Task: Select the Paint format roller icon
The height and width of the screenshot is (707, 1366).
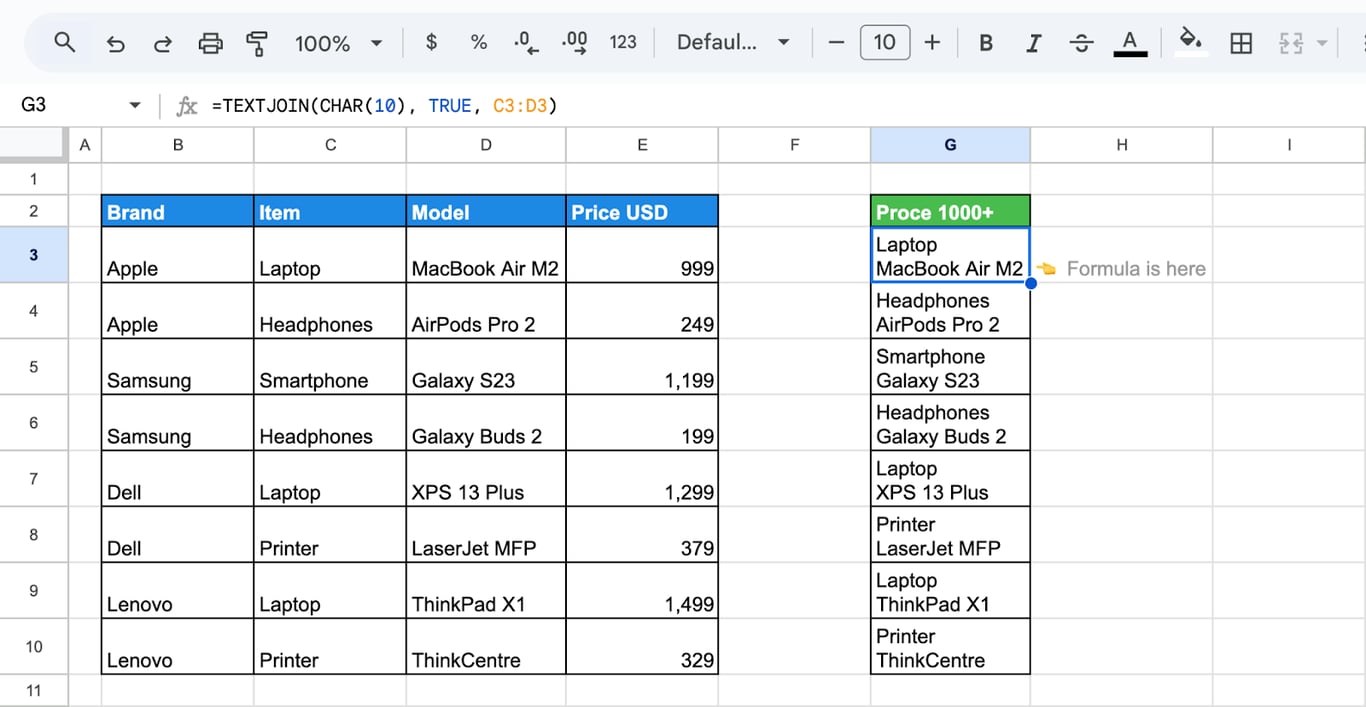Action: [257, 43]
